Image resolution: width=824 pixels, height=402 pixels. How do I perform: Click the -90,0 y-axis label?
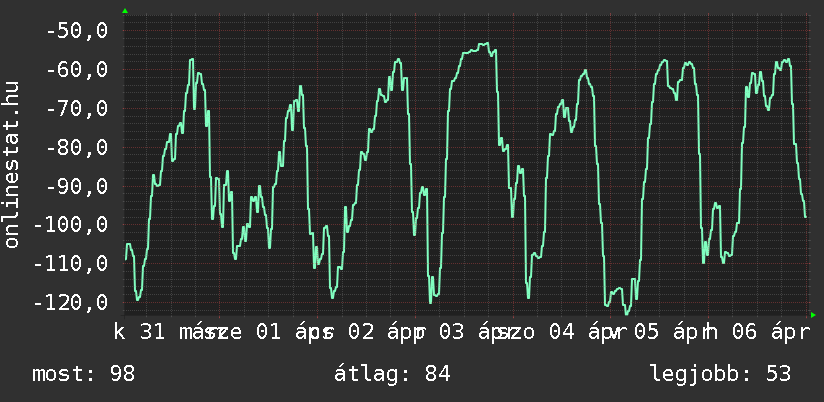pyautogui.click(x=76, y=186)
